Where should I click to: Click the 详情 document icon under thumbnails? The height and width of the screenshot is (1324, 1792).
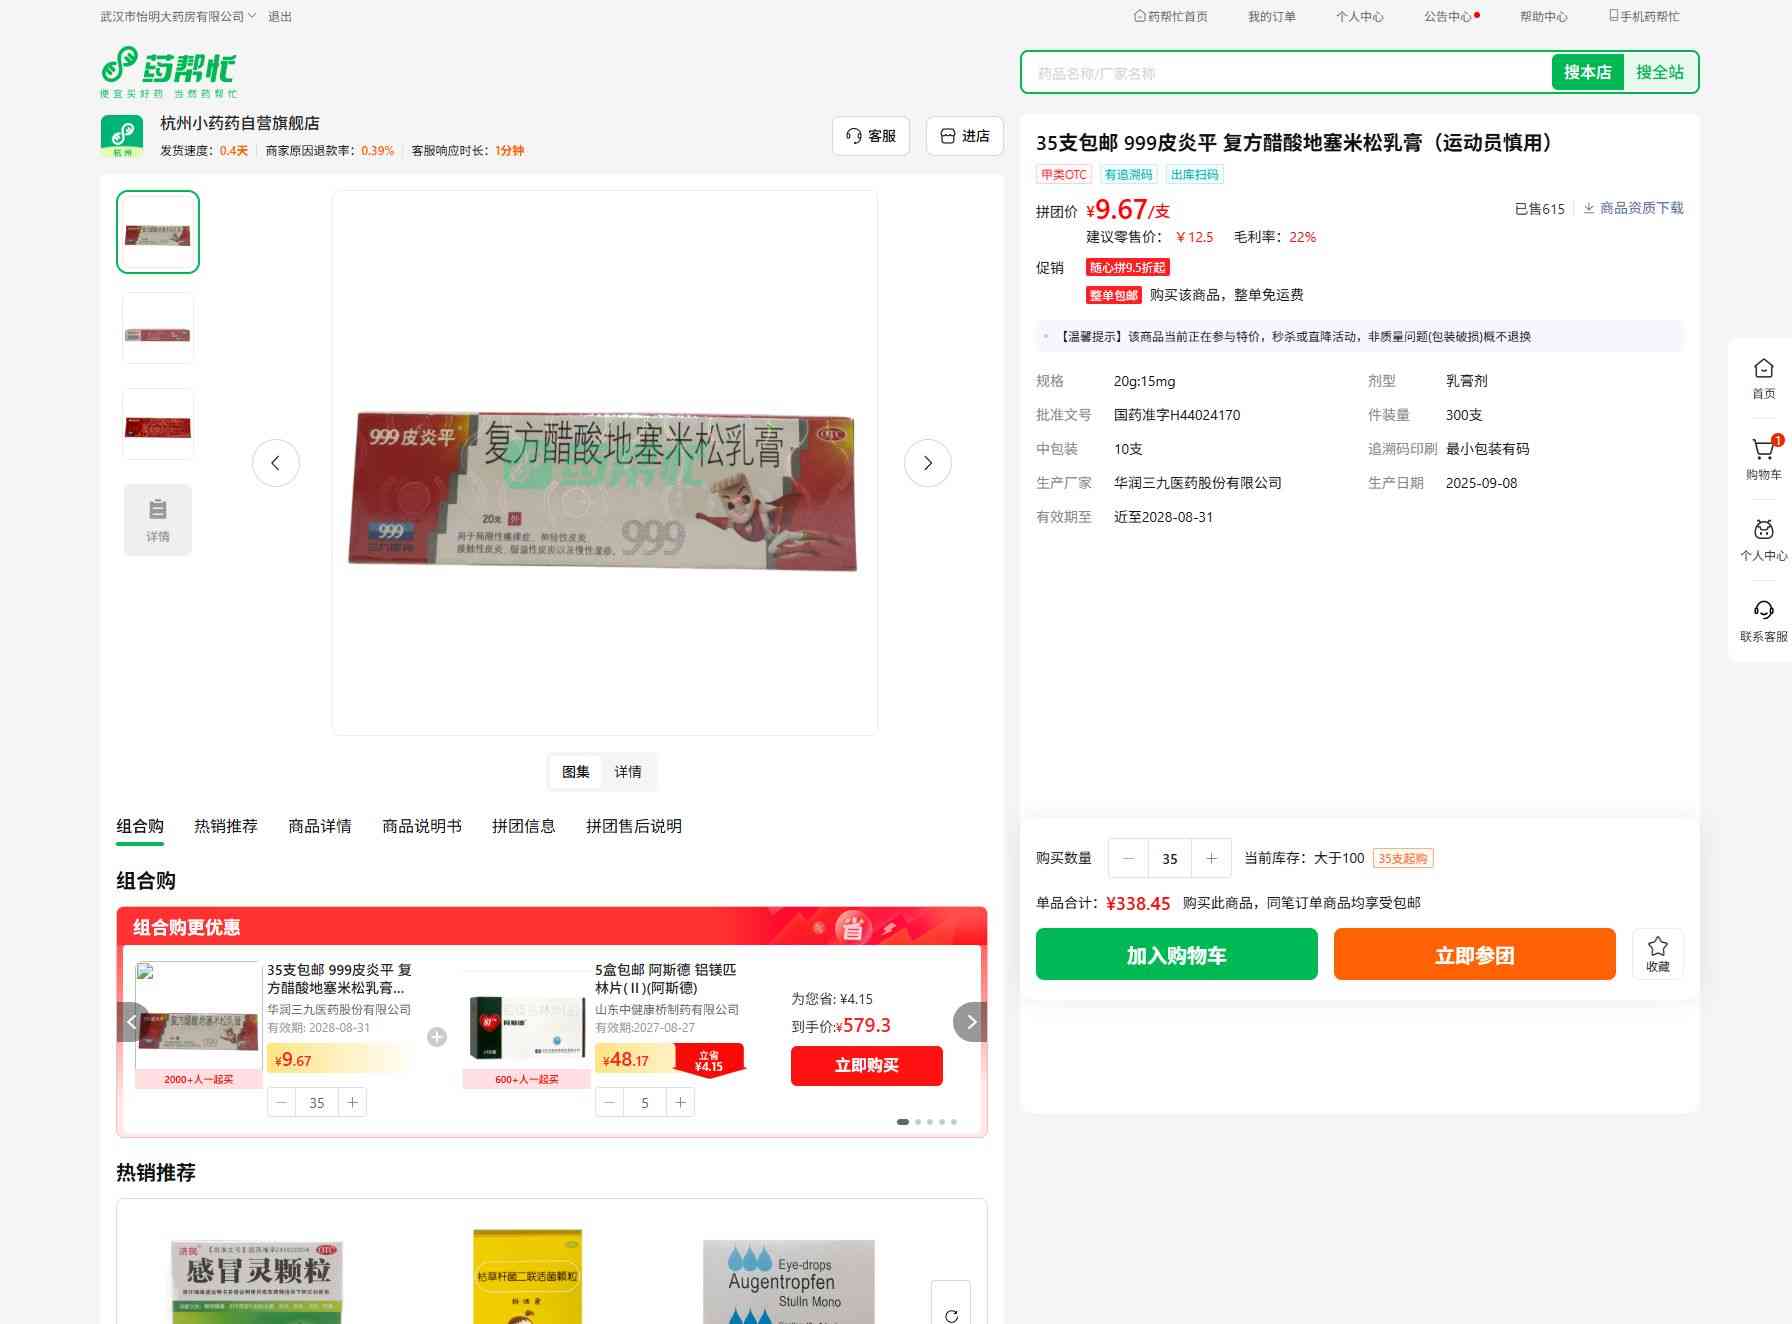(158, 520)
